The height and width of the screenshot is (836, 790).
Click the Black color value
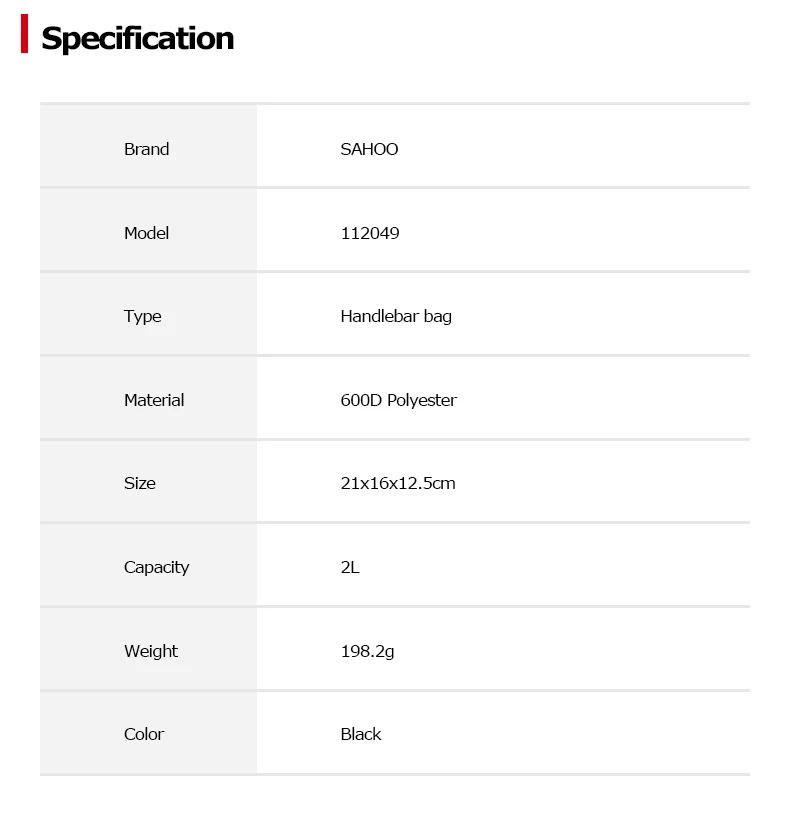click(361, 734)
